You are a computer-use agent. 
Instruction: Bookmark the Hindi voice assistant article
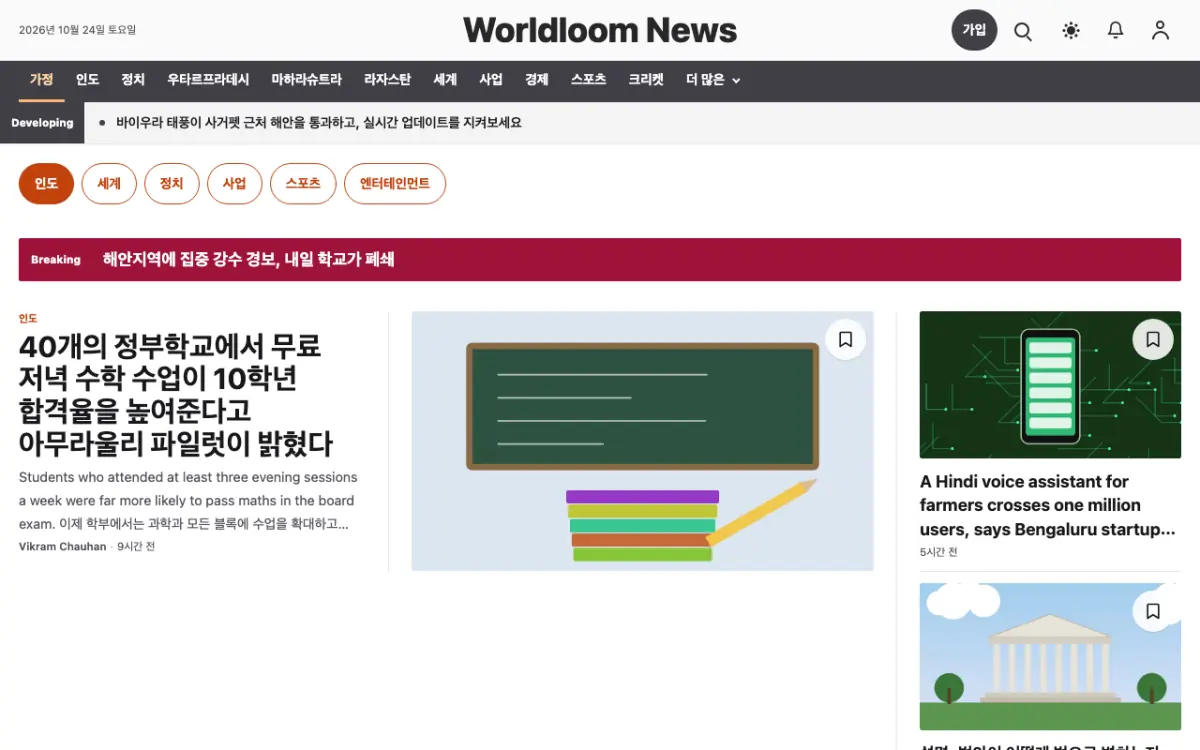pos(1153,340)
